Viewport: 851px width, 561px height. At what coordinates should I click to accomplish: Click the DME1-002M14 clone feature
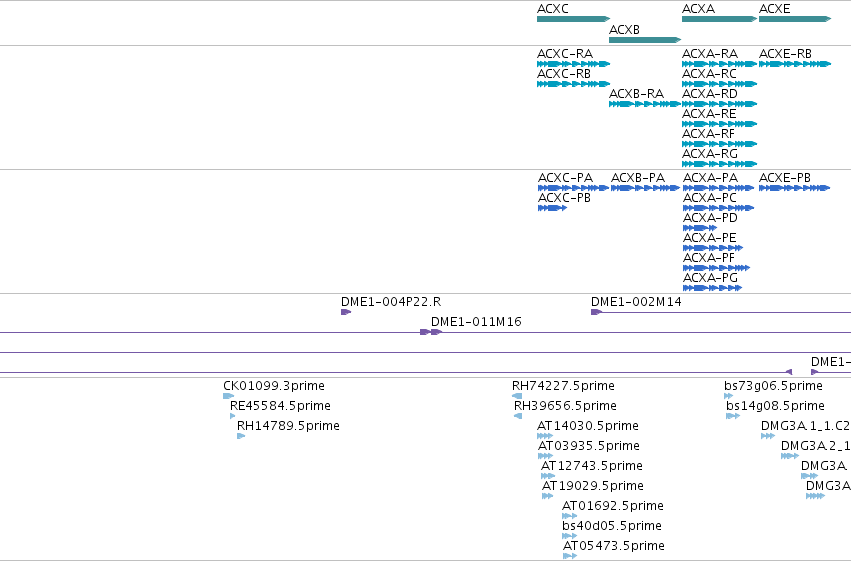pos(596,312)
